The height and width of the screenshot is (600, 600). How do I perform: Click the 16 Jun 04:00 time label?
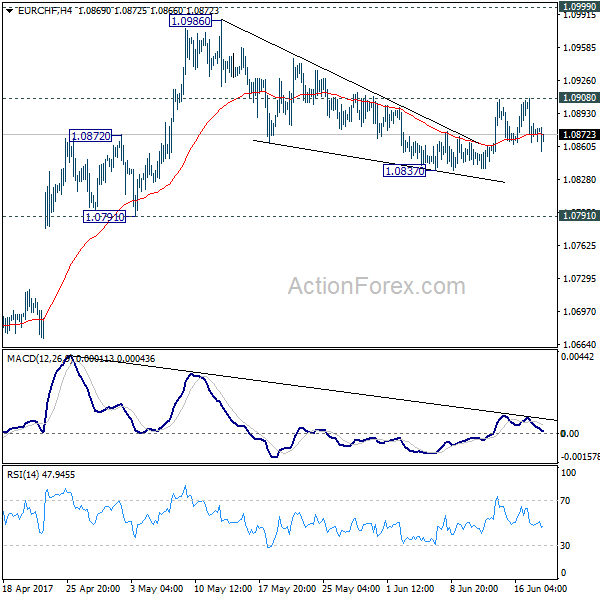click(x=540, y=588)
